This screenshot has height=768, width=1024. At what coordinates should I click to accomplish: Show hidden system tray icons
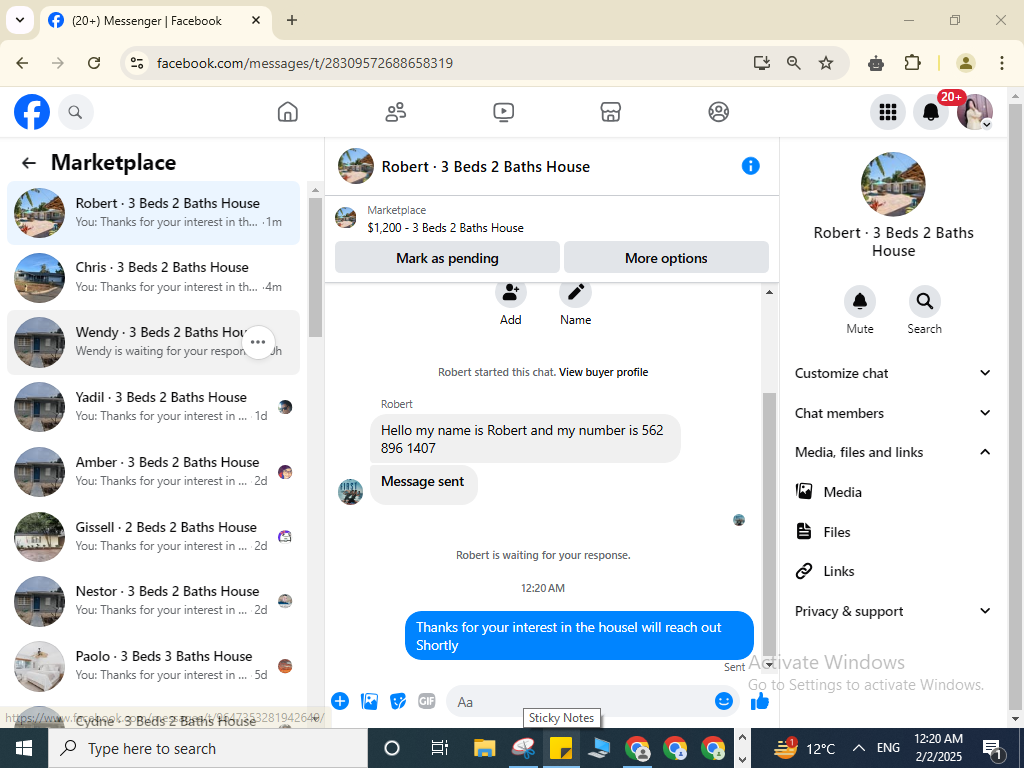[859, 748]
